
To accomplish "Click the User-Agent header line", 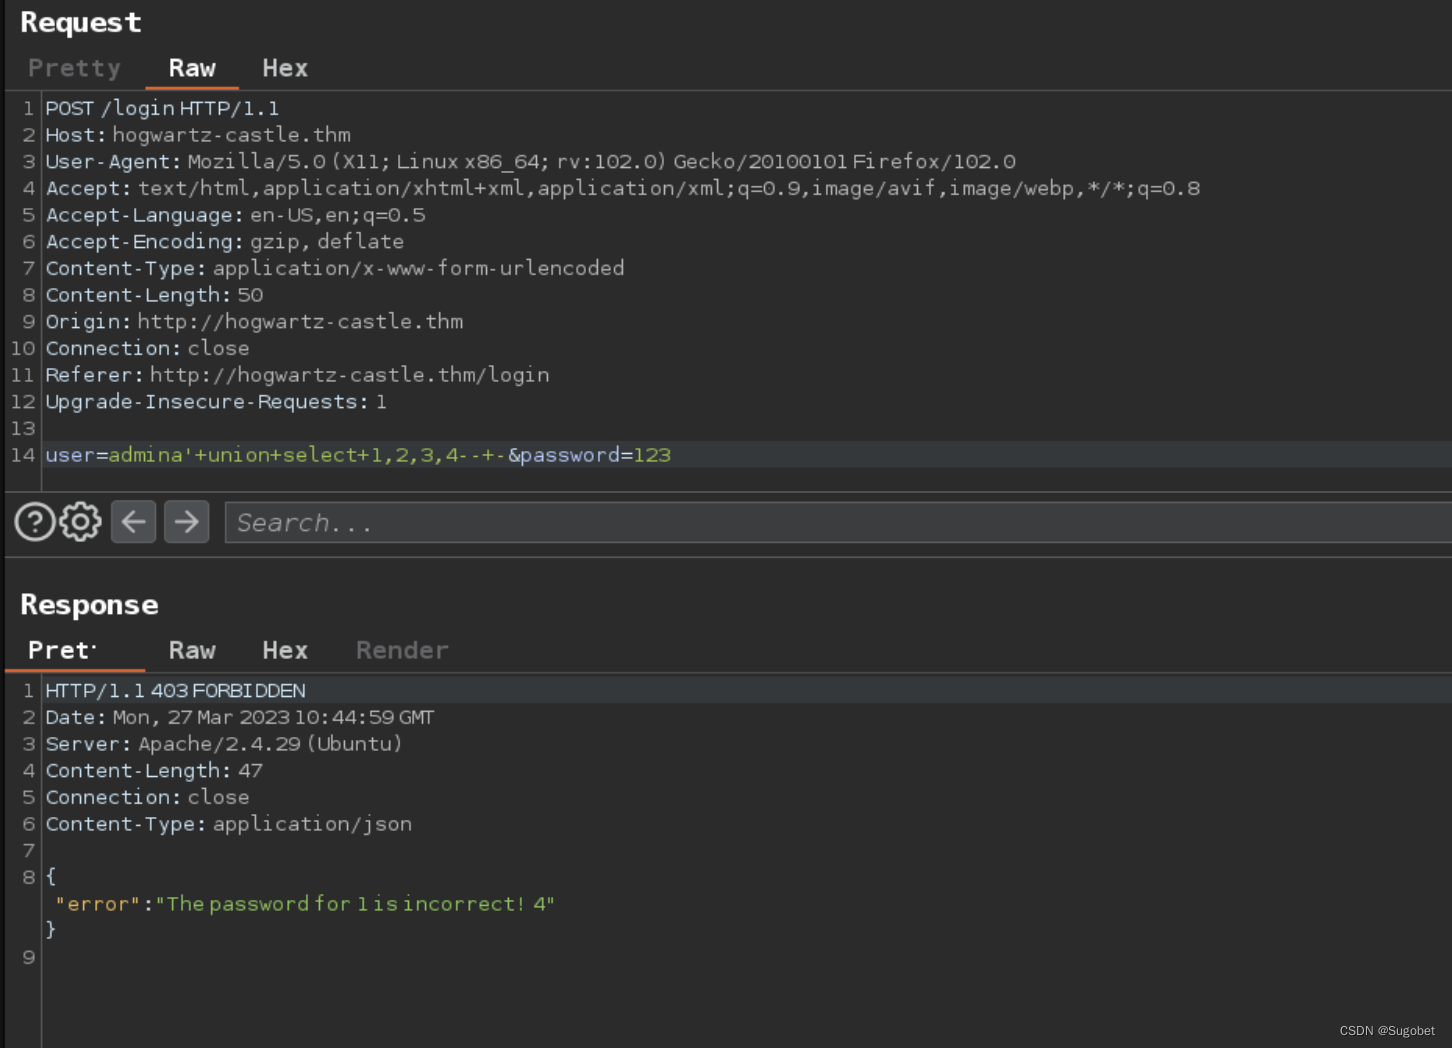I will pos(530,162).
